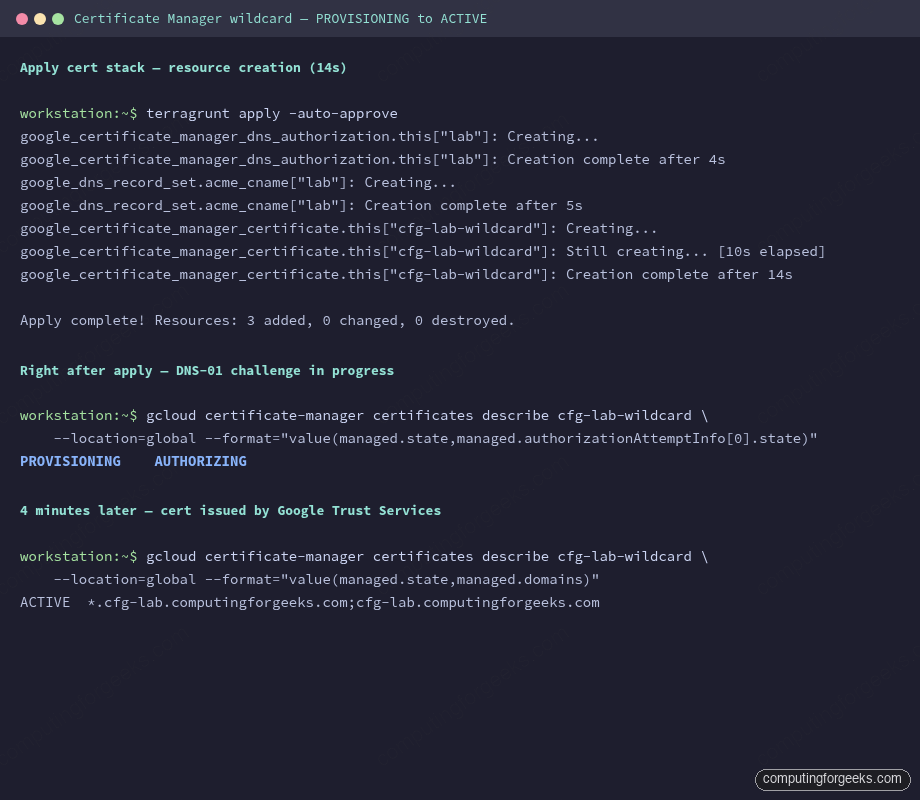The height and width of the screenshot is (800, 920).
Task: Click the red close traffic light
Action: pos(22,18)
